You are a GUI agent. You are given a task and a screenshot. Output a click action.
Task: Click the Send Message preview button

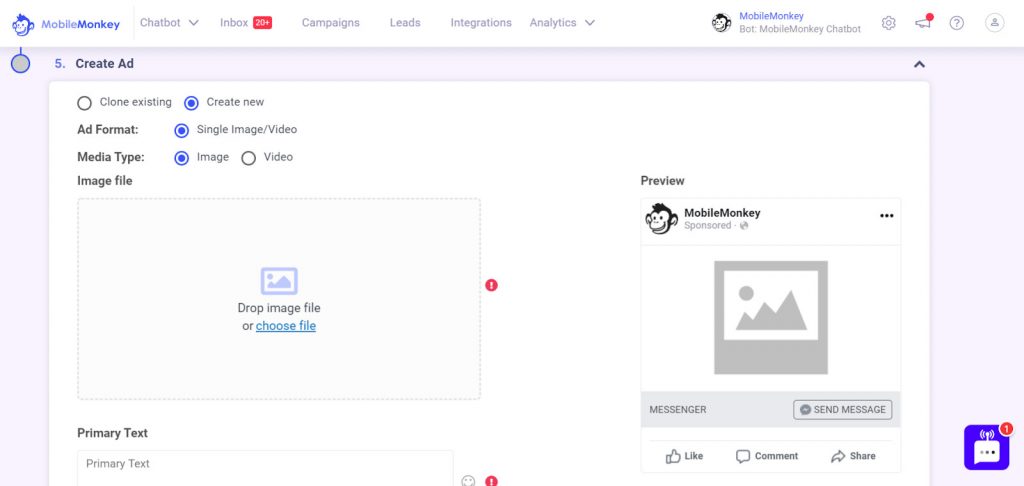point(842,410)
